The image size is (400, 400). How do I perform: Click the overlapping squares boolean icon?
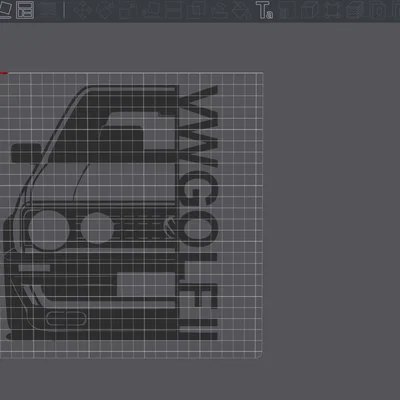pos(196,10)
